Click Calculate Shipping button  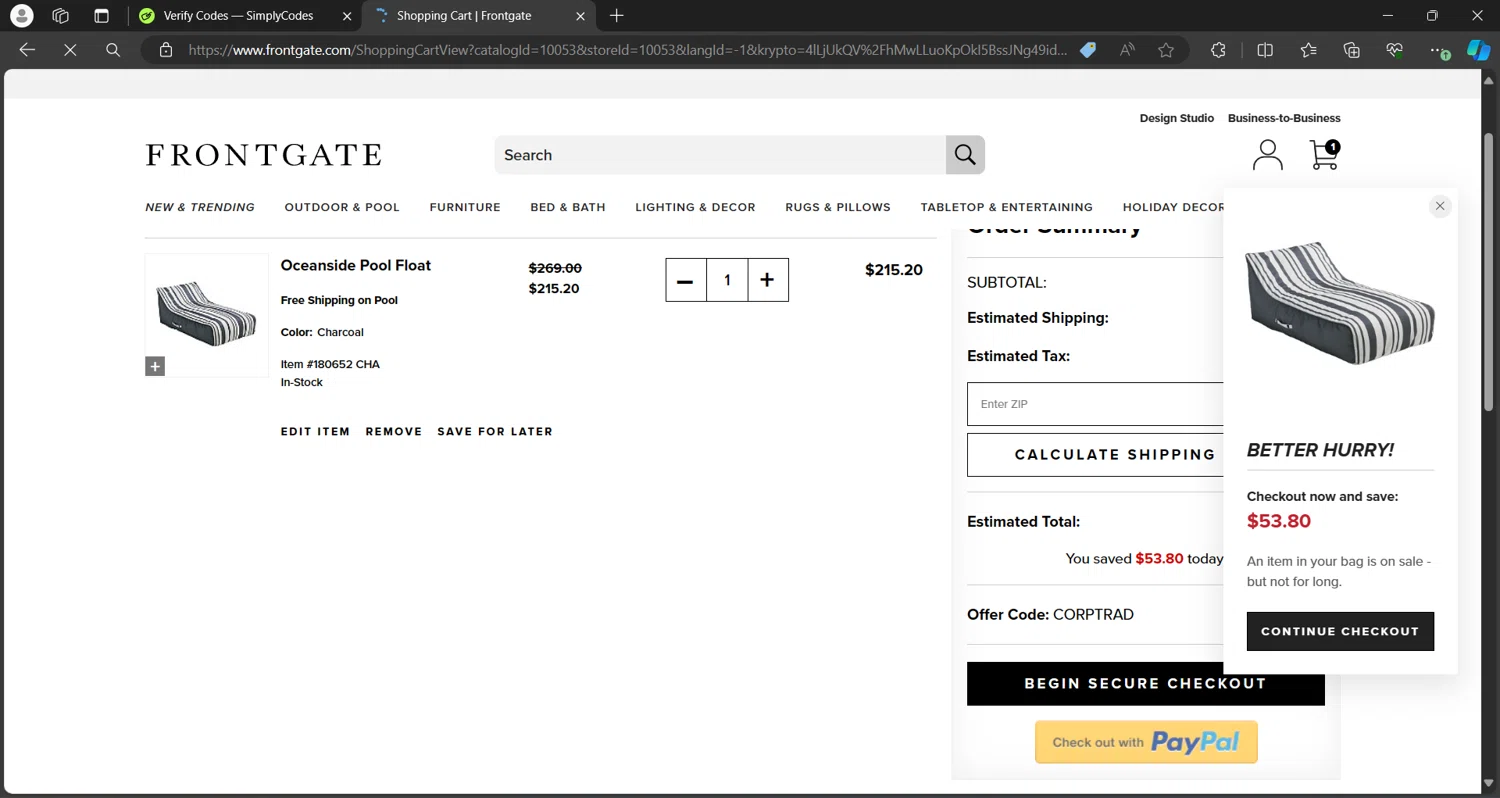coord(1095,454)
